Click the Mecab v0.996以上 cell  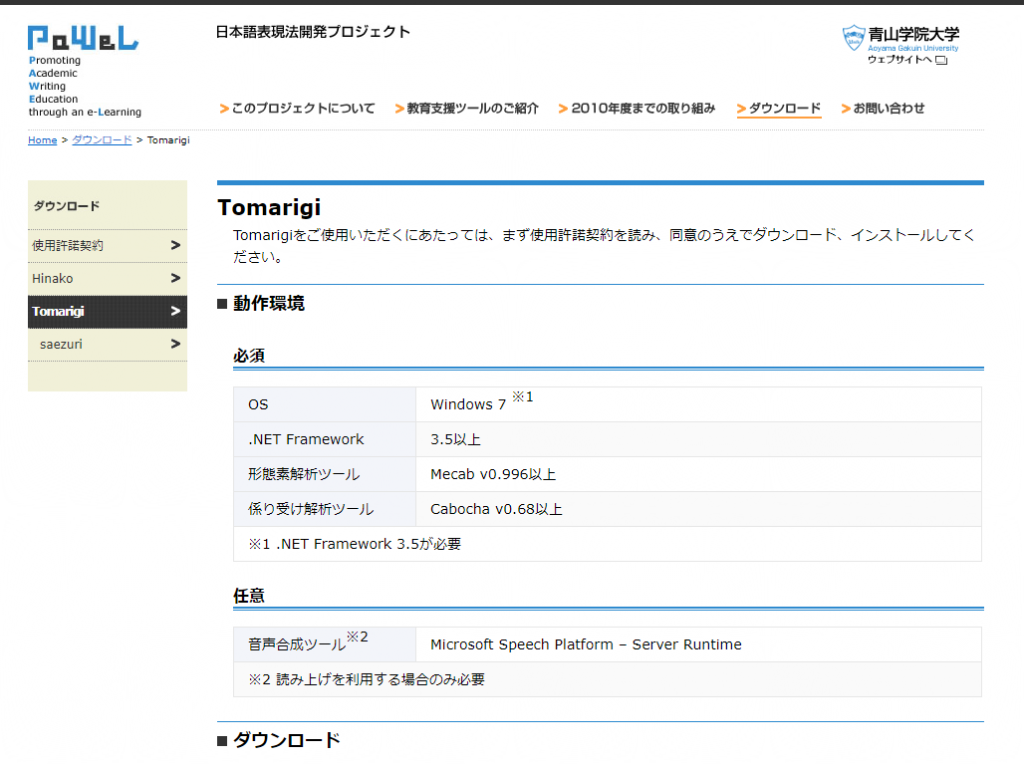[698, 474]
